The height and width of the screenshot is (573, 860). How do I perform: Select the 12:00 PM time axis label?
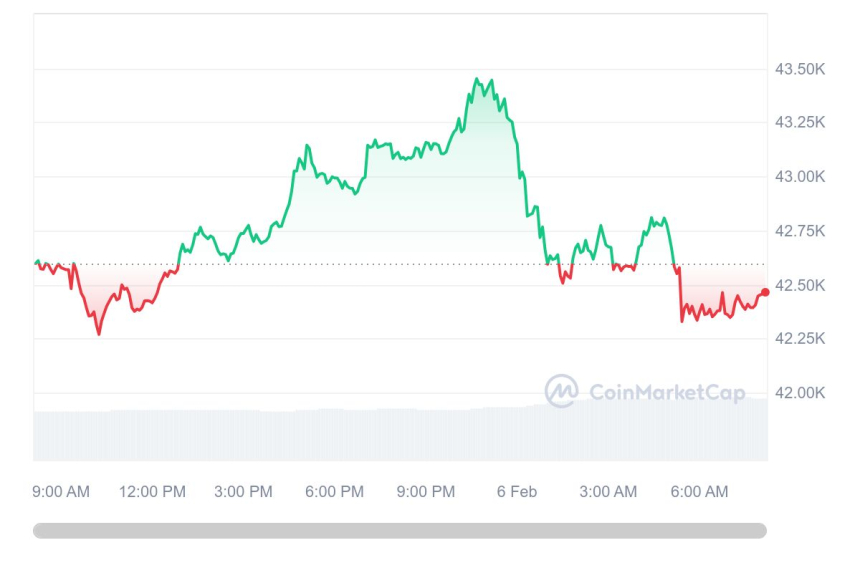coord(152,492)
